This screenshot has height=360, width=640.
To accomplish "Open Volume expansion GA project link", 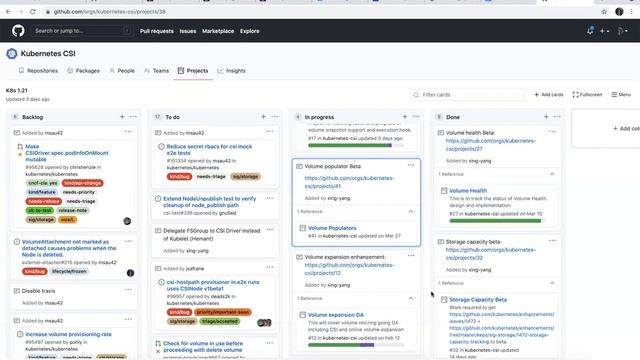I will tap(336, 315).
